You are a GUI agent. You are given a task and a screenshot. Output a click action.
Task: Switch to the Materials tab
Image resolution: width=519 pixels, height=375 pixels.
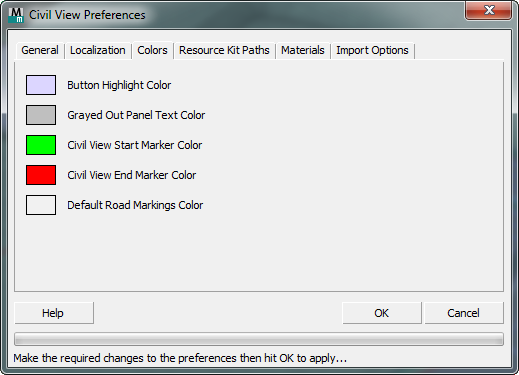click(x=303, y=50)
